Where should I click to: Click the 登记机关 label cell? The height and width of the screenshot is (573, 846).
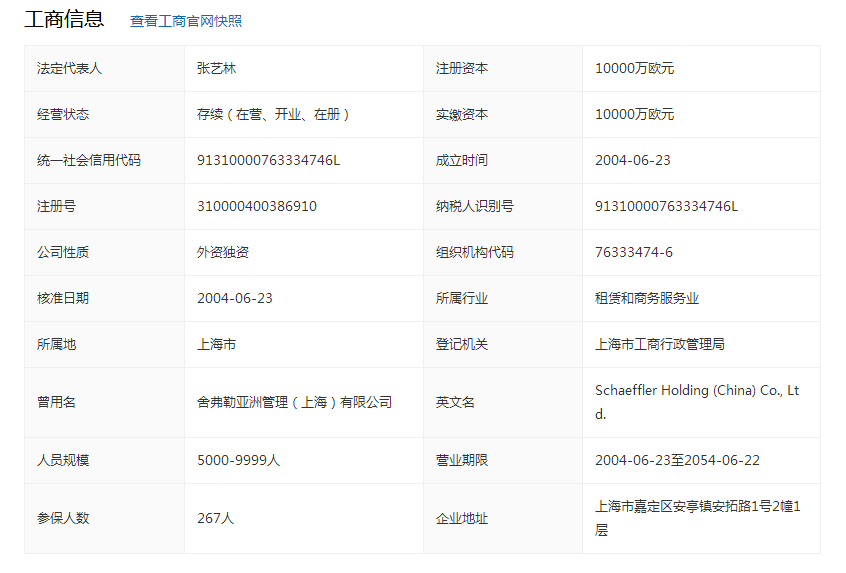(503, 344)
